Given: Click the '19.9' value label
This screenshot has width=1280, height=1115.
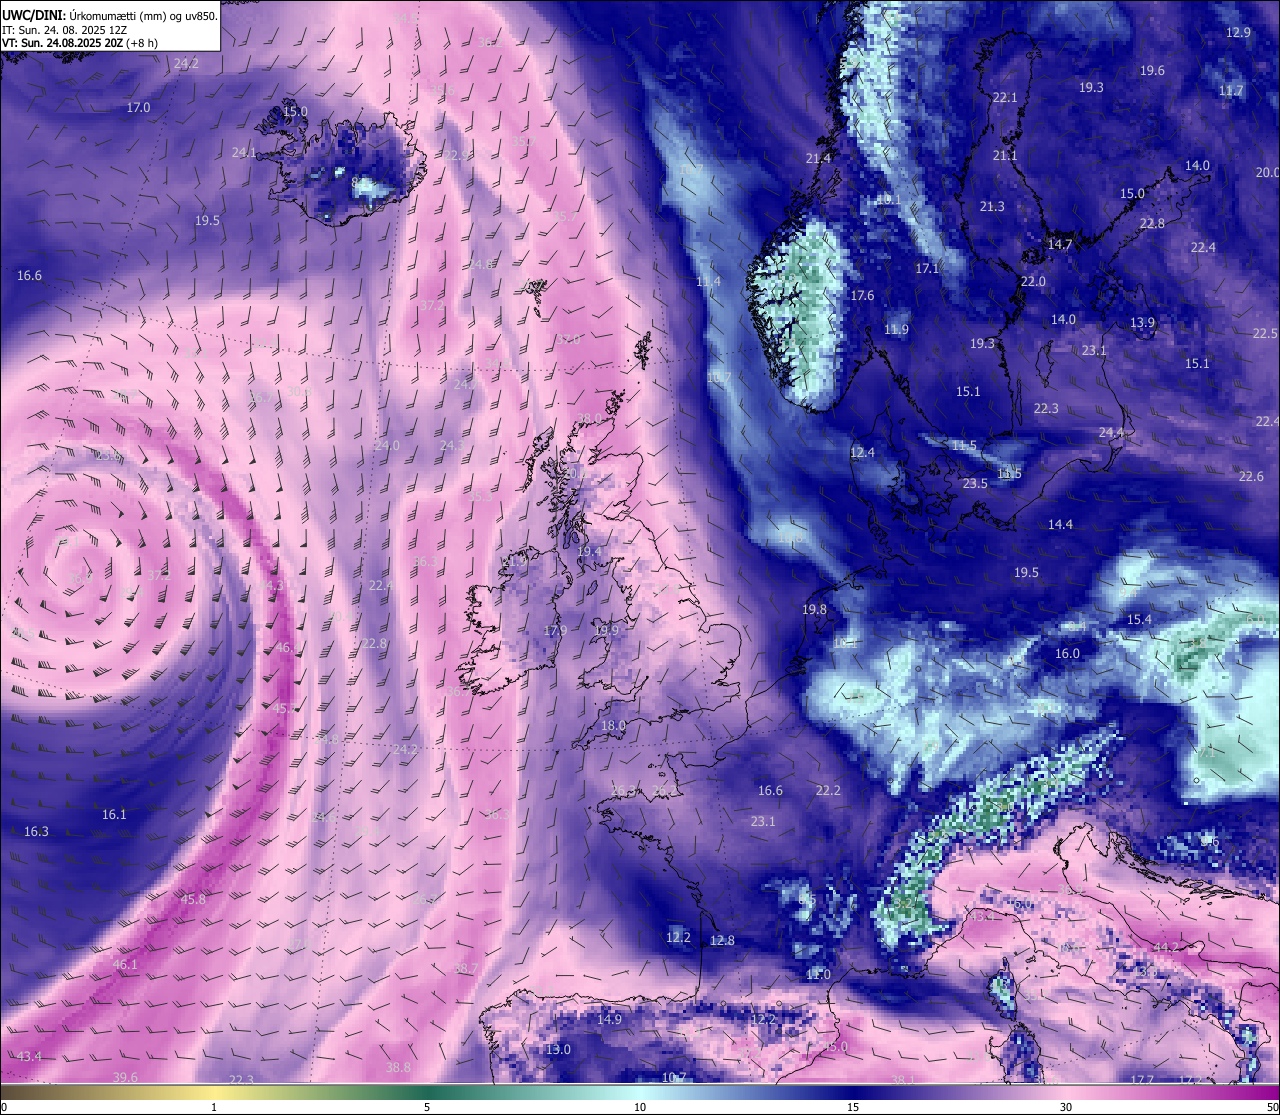Looking at the screenshot, I should tap(607, 630).
